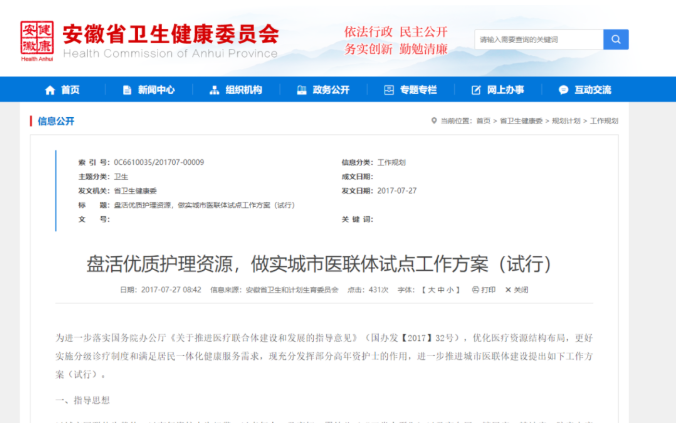This screenshot has height=425, width=677.
Task: Set font size to 中
Action: (441, 290)
